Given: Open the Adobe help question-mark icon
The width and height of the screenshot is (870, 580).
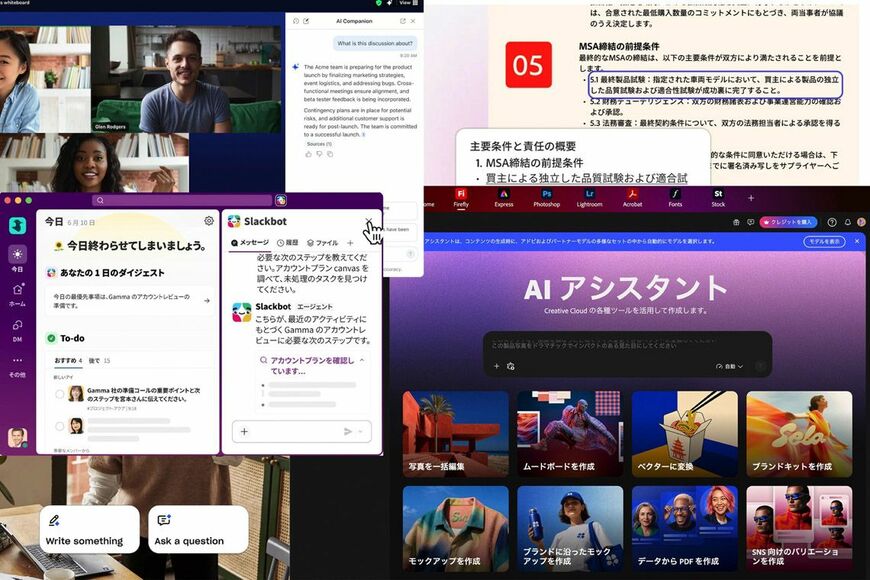Looking at the screenshot, I should (x=832, y=222).
